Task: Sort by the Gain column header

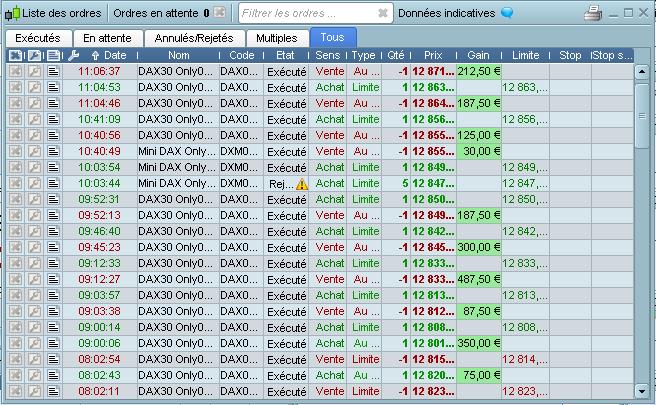Action: click(478, 55)
